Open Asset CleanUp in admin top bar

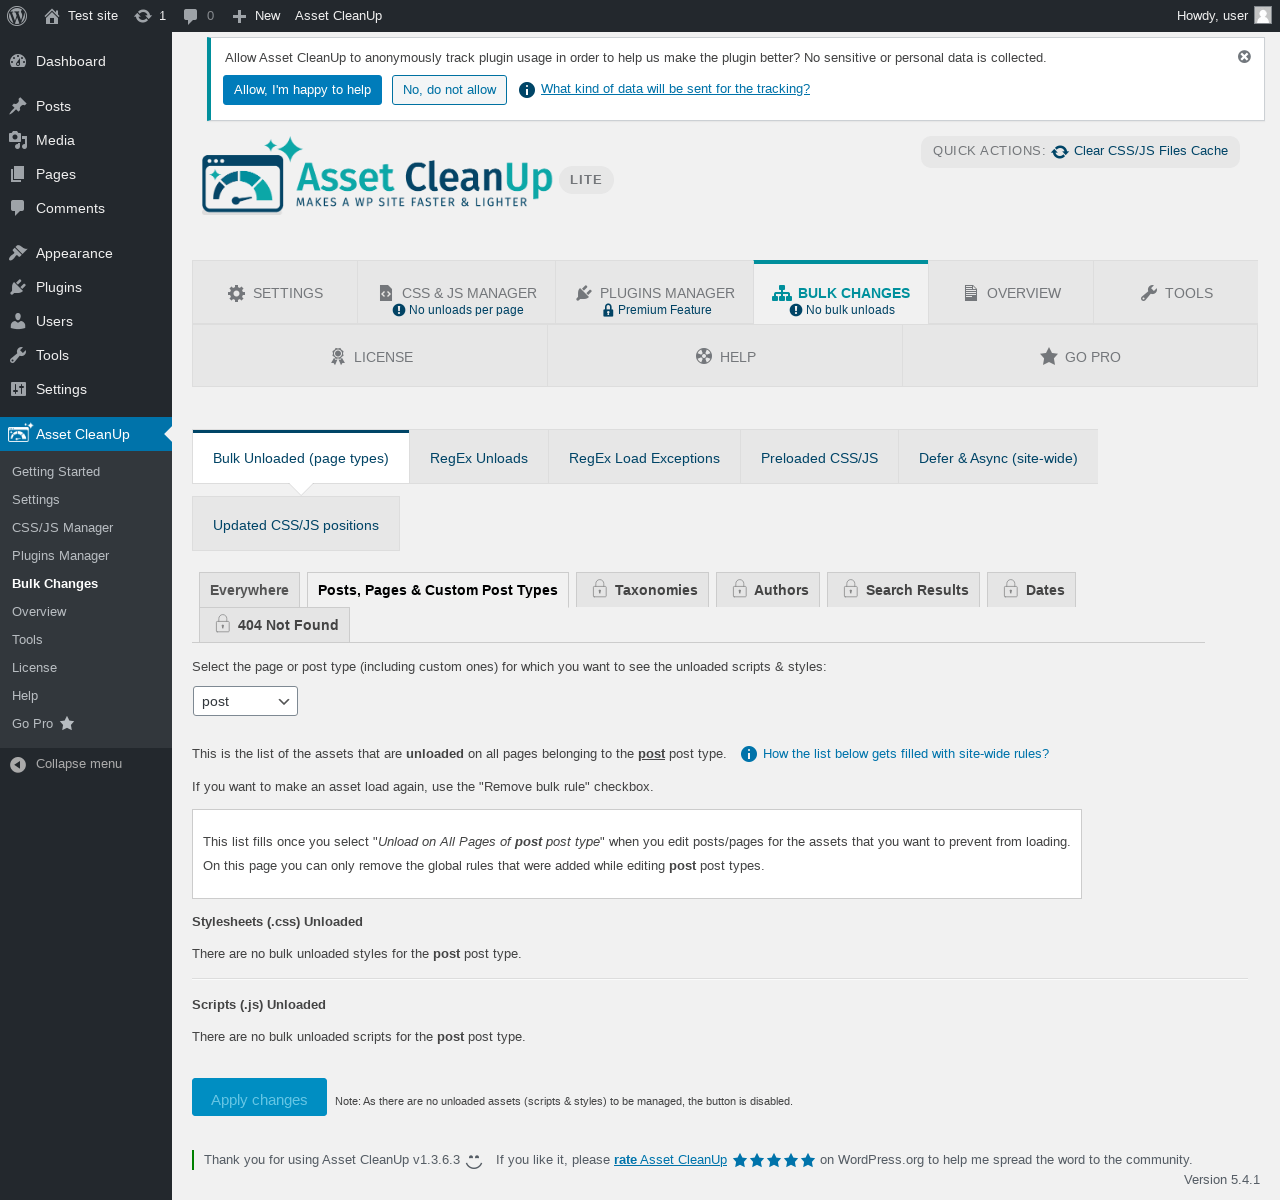click(x=339, y=16)
